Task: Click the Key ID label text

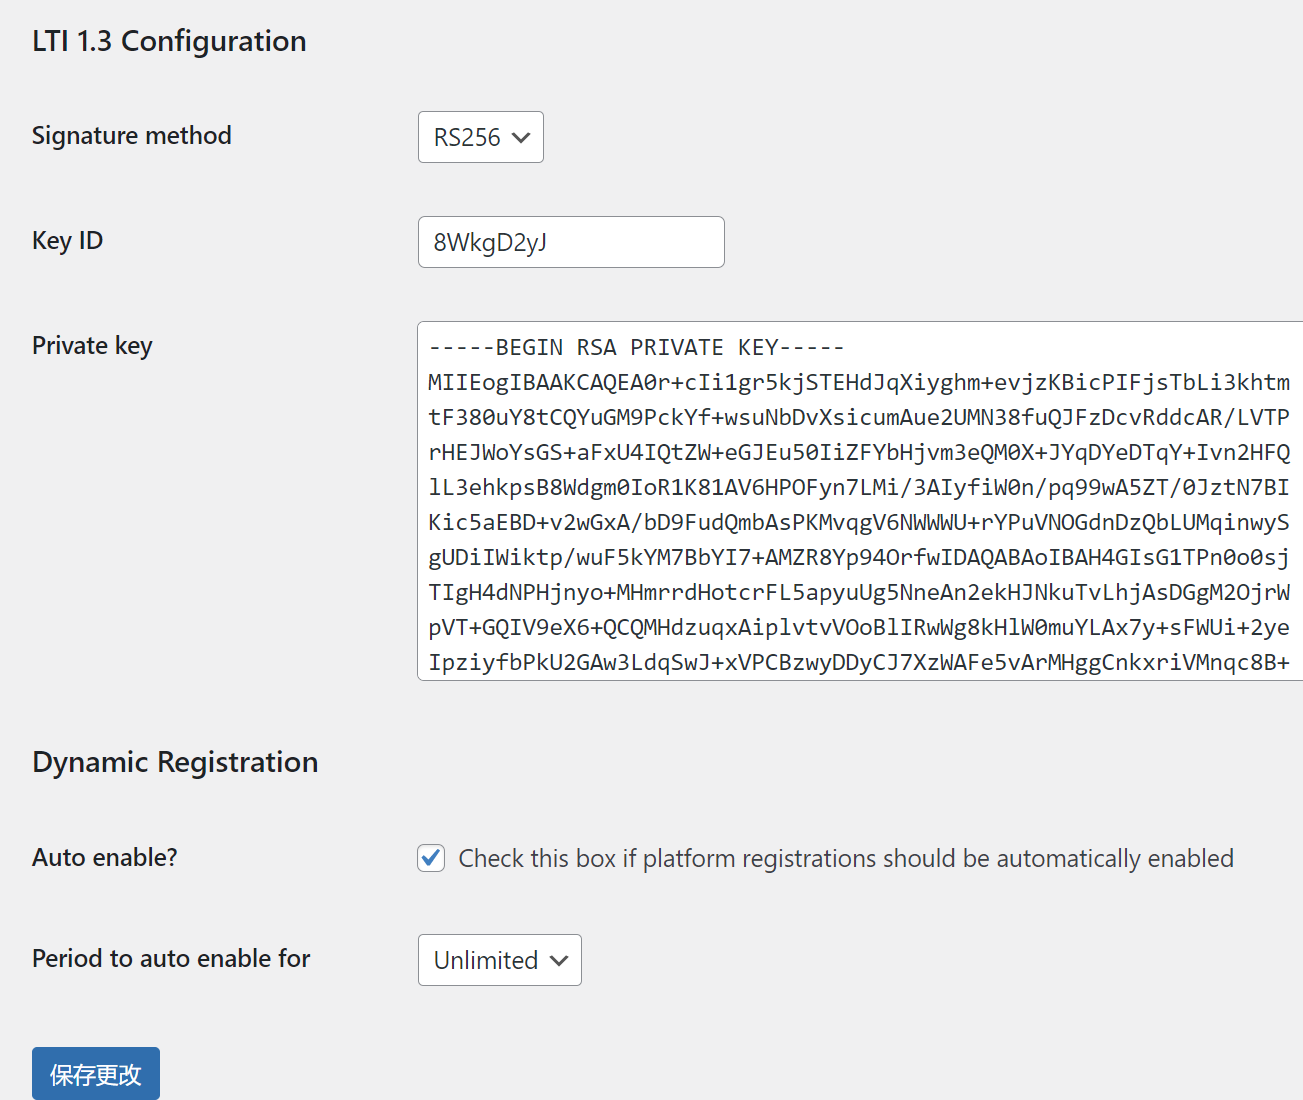Action: point(67,241)
